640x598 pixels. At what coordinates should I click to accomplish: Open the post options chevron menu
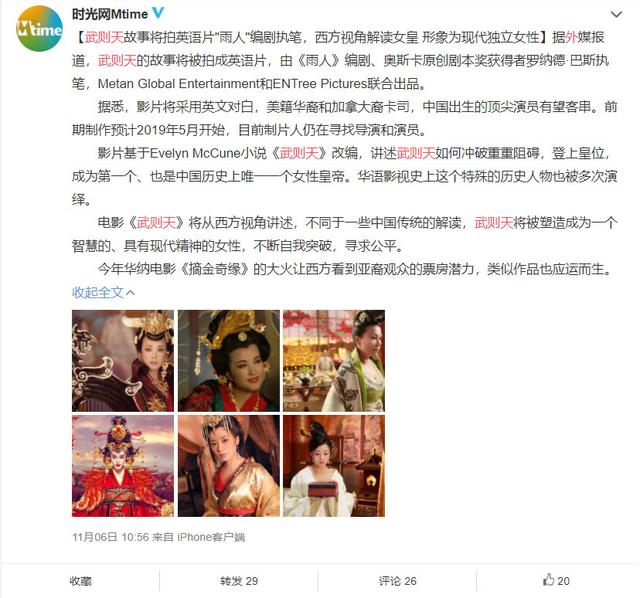[x=616, y=15]
